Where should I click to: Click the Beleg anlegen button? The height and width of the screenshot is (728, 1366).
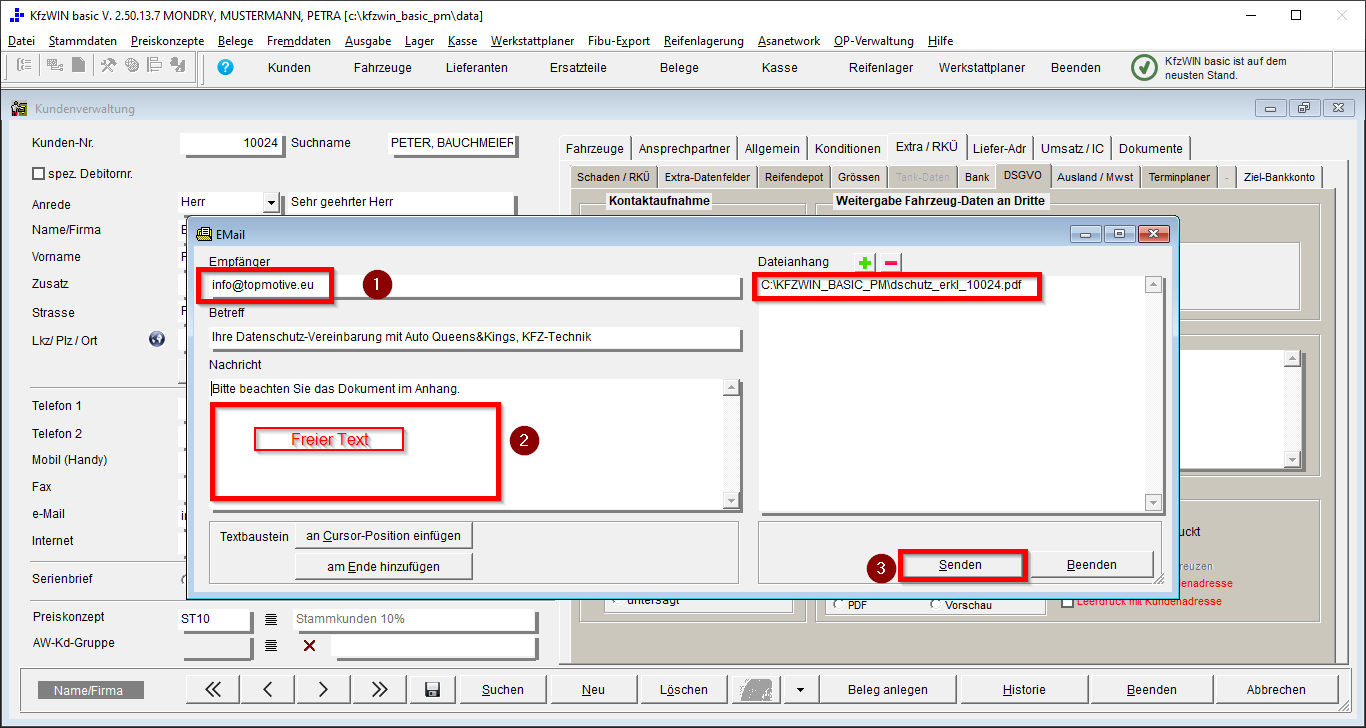(x=888, y=689)
